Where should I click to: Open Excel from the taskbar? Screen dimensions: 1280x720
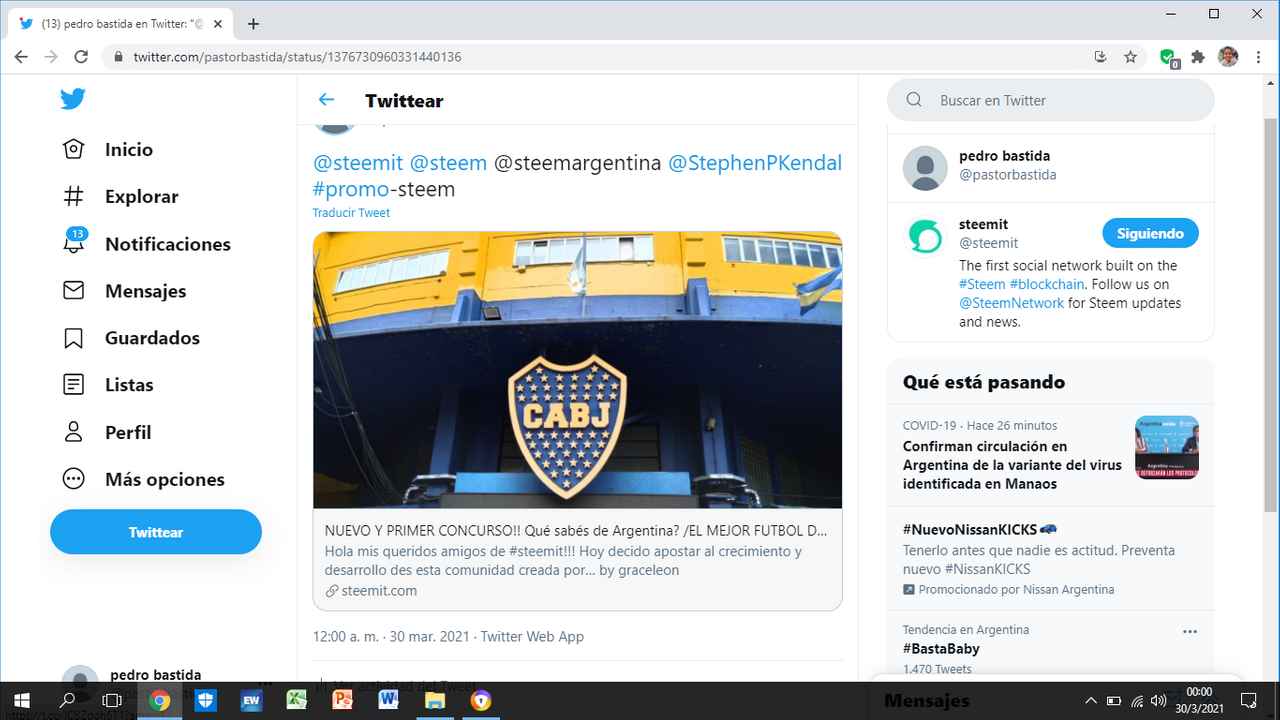(296, 701)
